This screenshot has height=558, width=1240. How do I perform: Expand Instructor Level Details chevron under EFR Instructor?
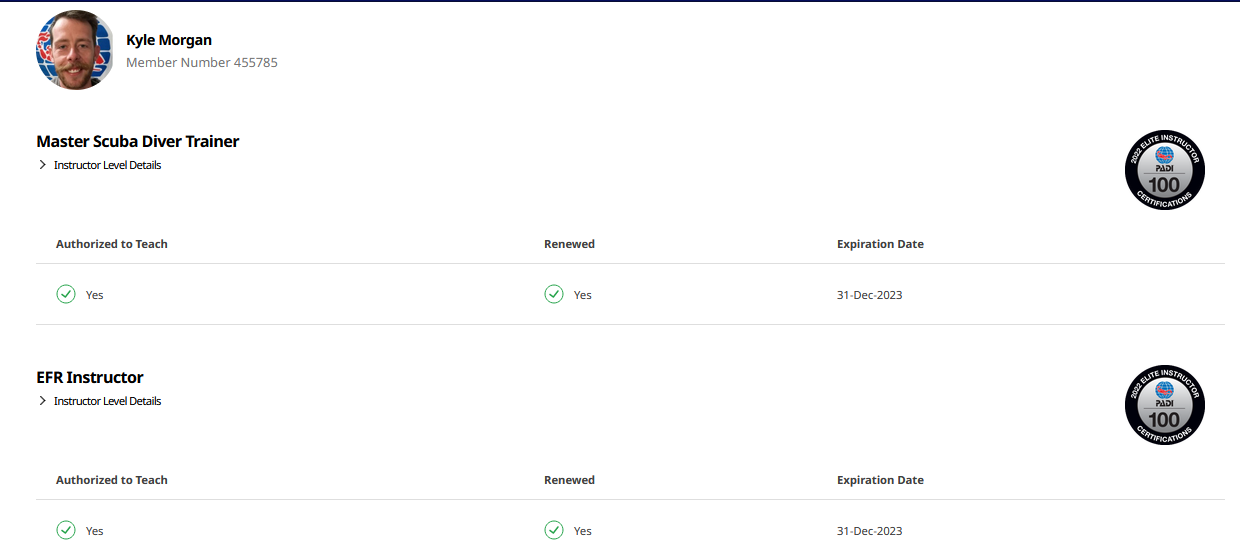pos(42,401)
